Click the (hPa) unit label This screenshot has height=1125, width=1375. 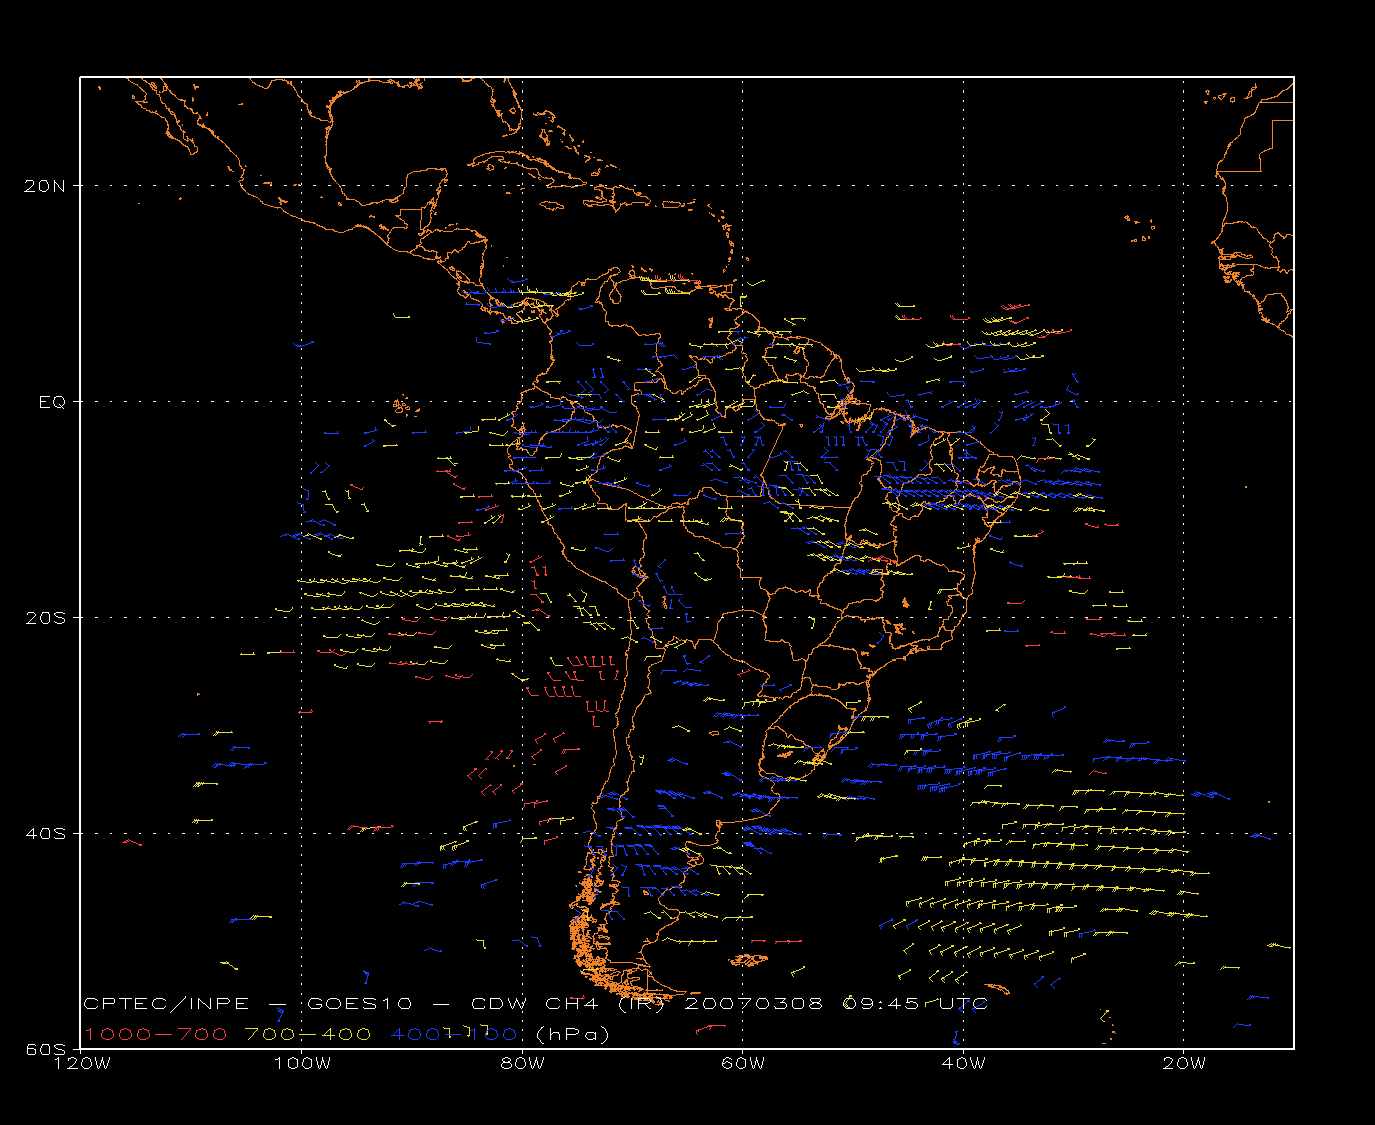[573, 1034]
